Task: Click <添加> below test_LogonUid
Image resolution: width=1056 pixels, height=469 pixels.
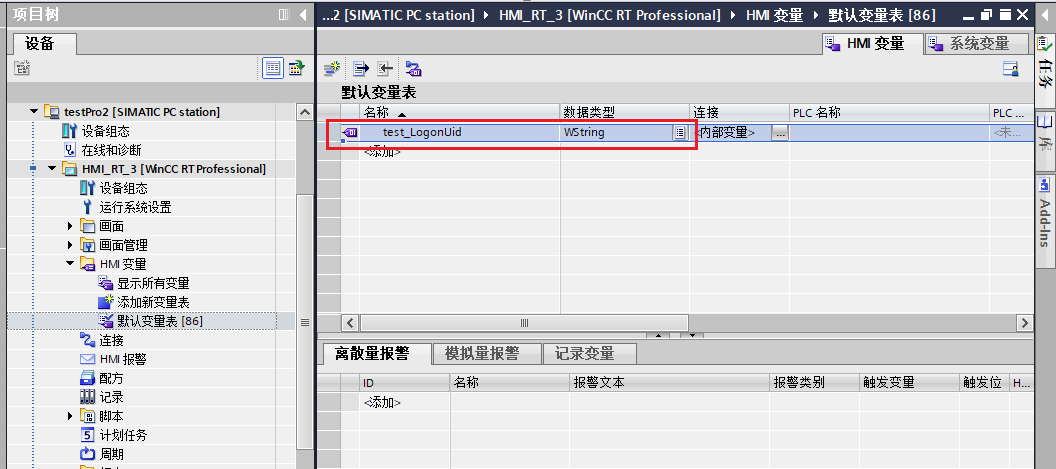Action: [x=382, y=152]
